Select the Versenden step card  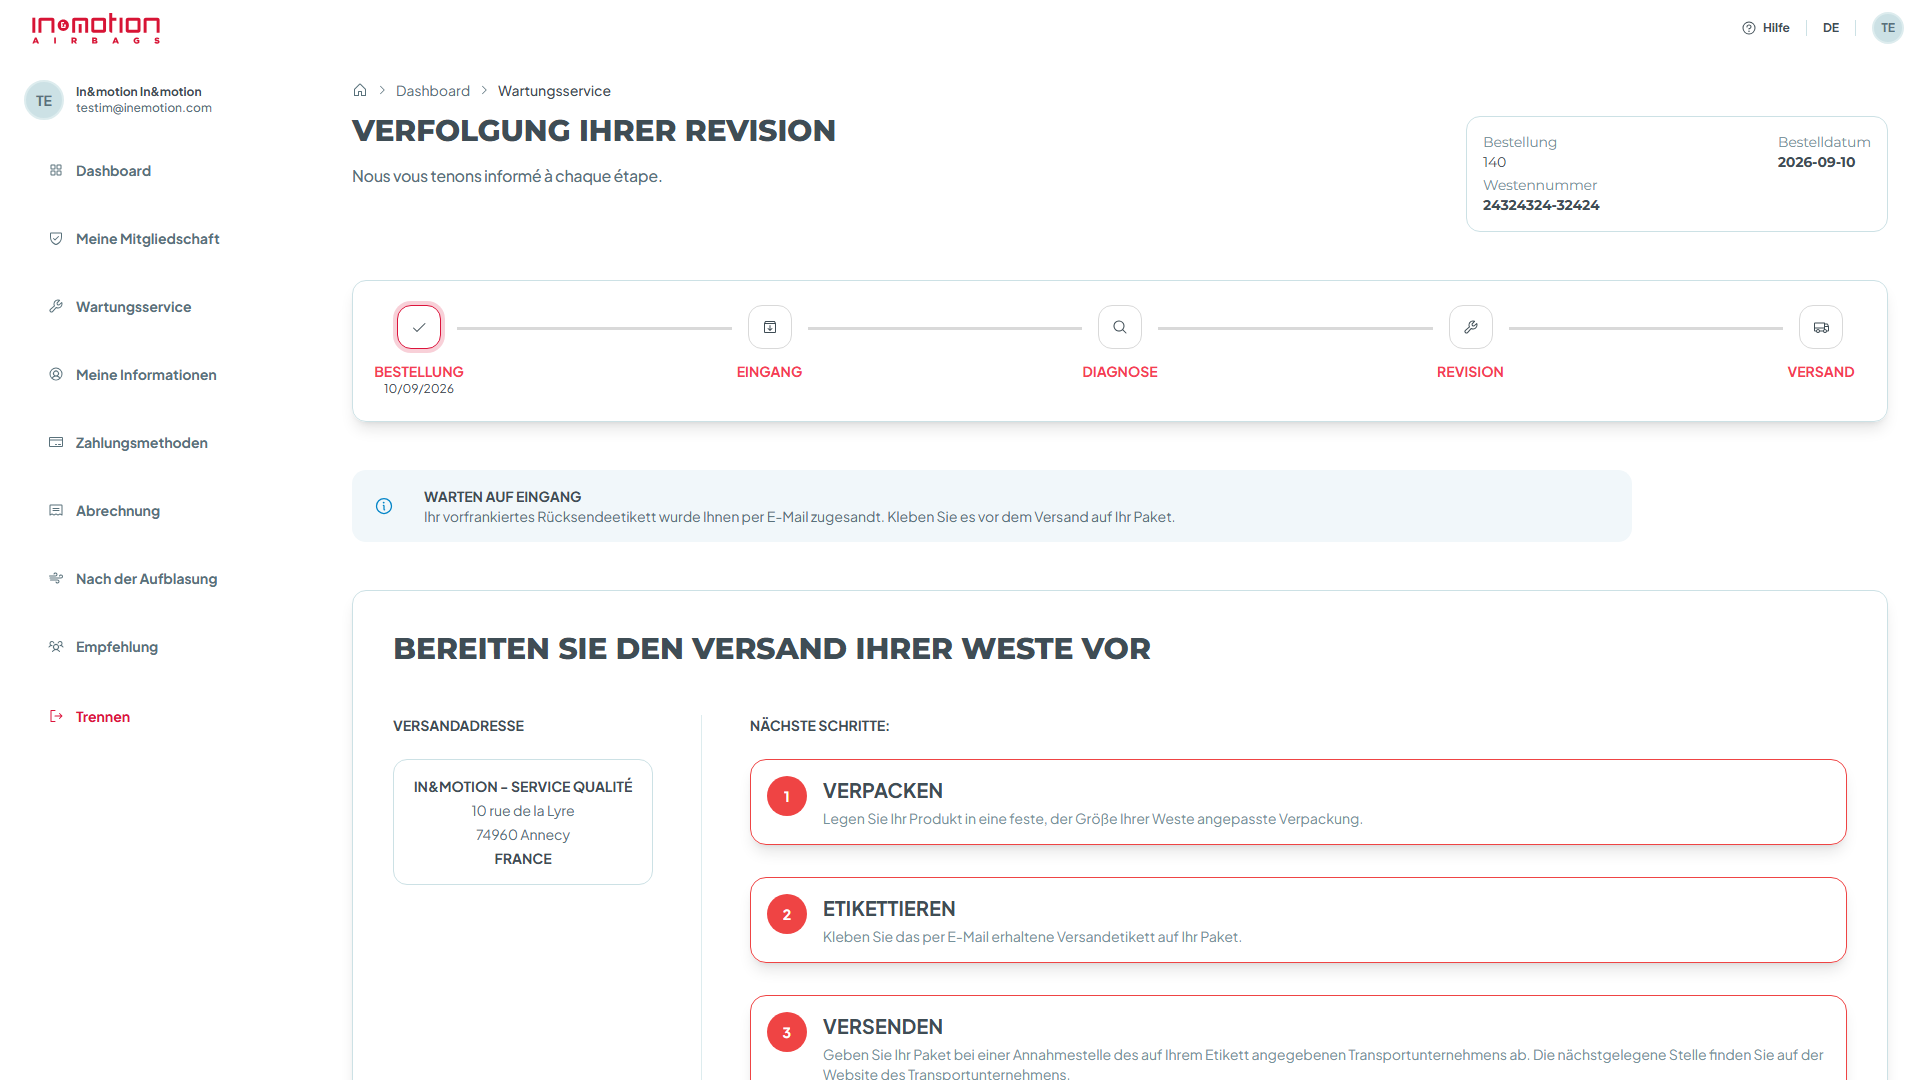(1298, 1038)
